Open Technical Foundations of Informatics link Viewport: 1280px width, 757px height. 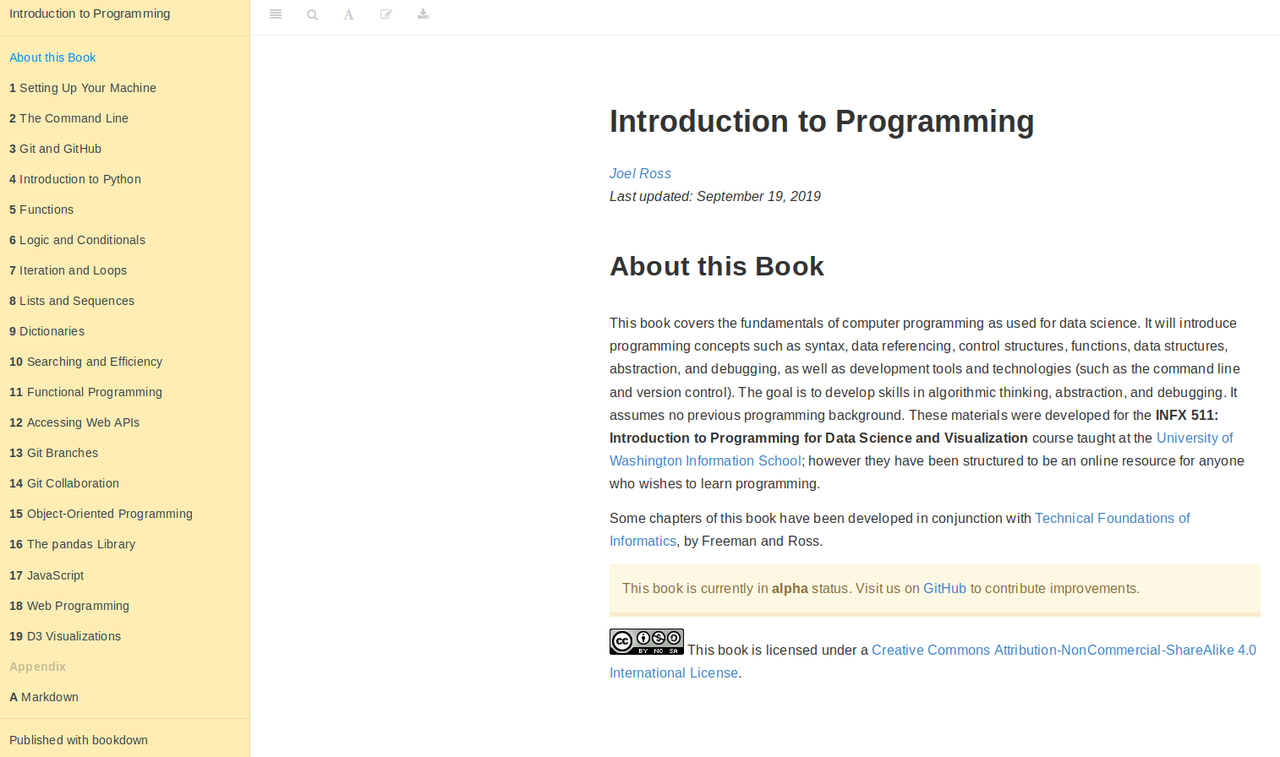pos(1111,518)
